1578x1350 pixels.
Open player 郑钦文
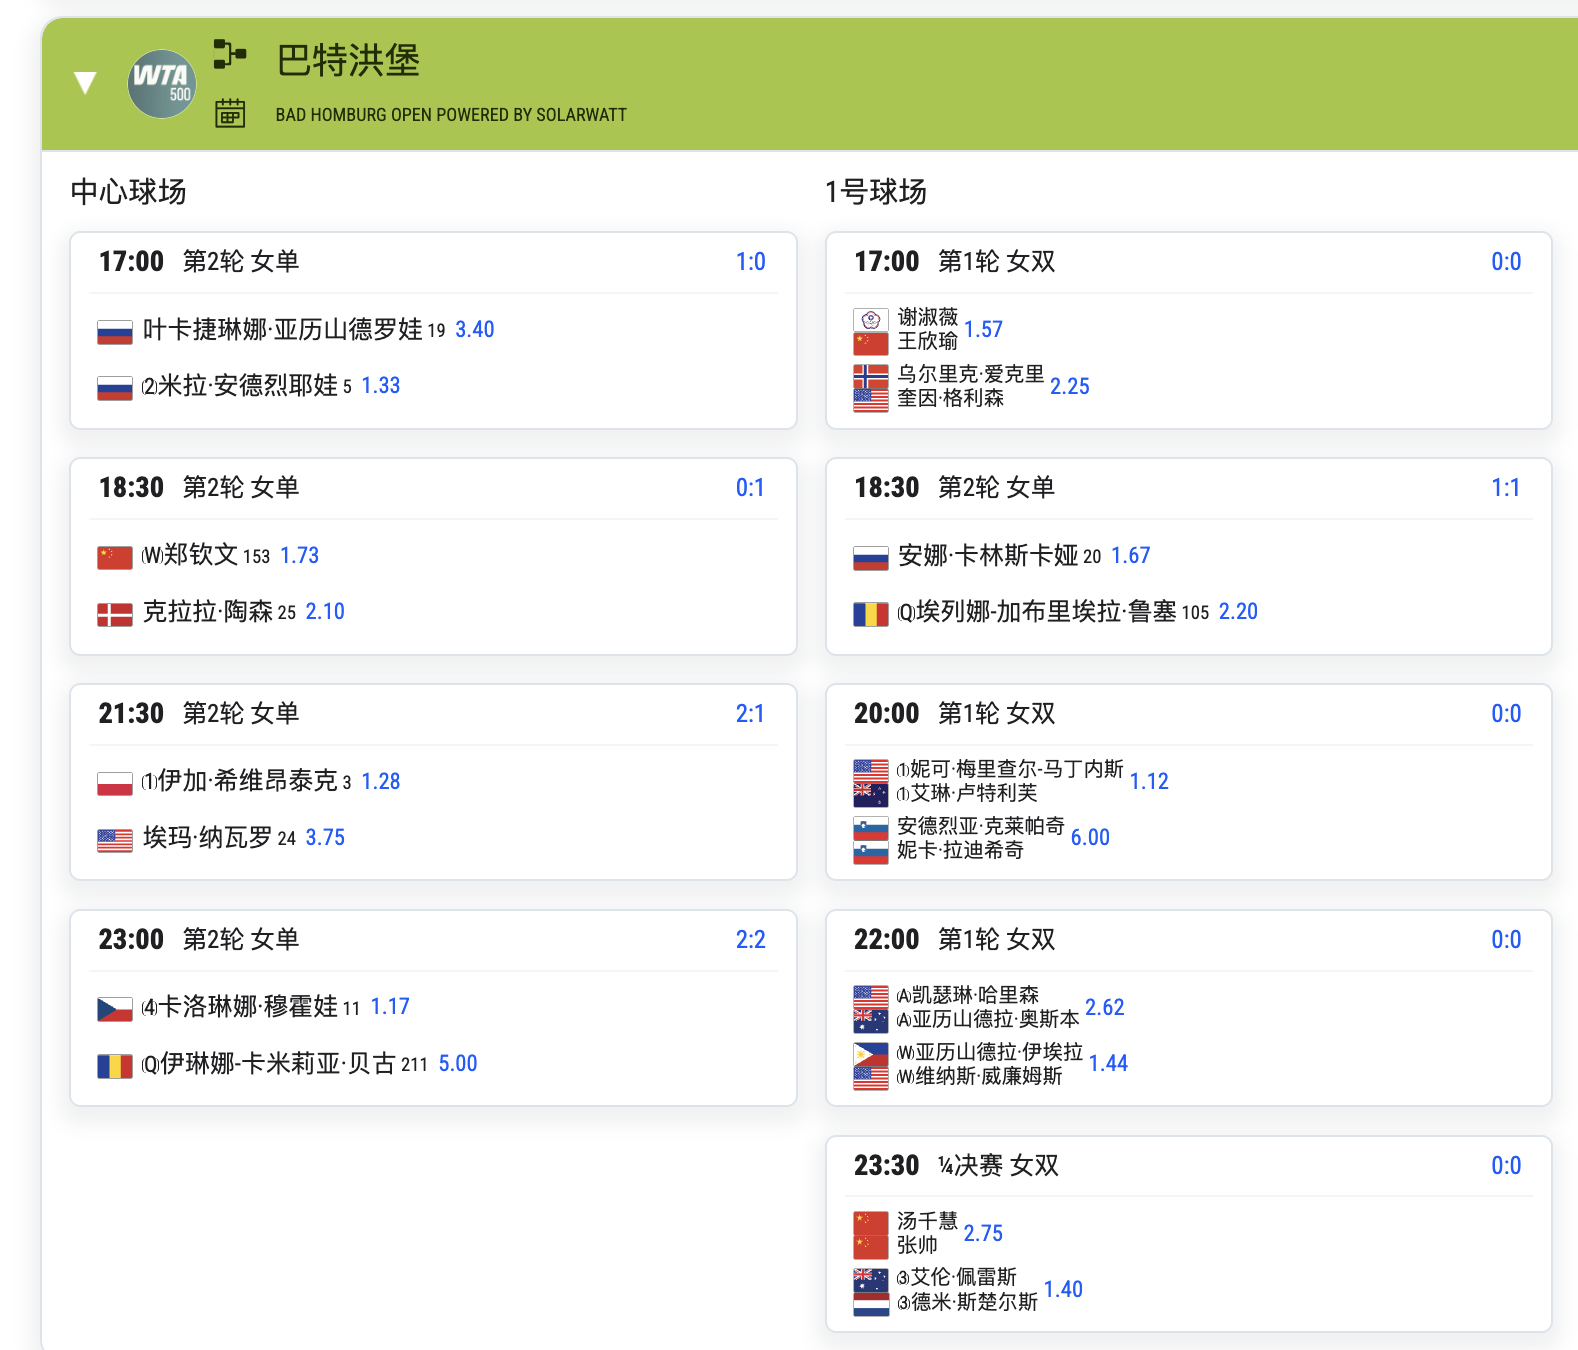pos(201,555)
